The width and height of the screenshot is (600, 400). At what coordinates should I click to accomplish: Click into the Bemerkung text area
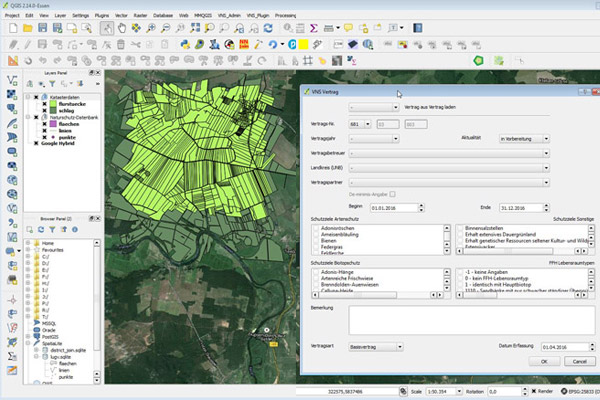point(472,320)
